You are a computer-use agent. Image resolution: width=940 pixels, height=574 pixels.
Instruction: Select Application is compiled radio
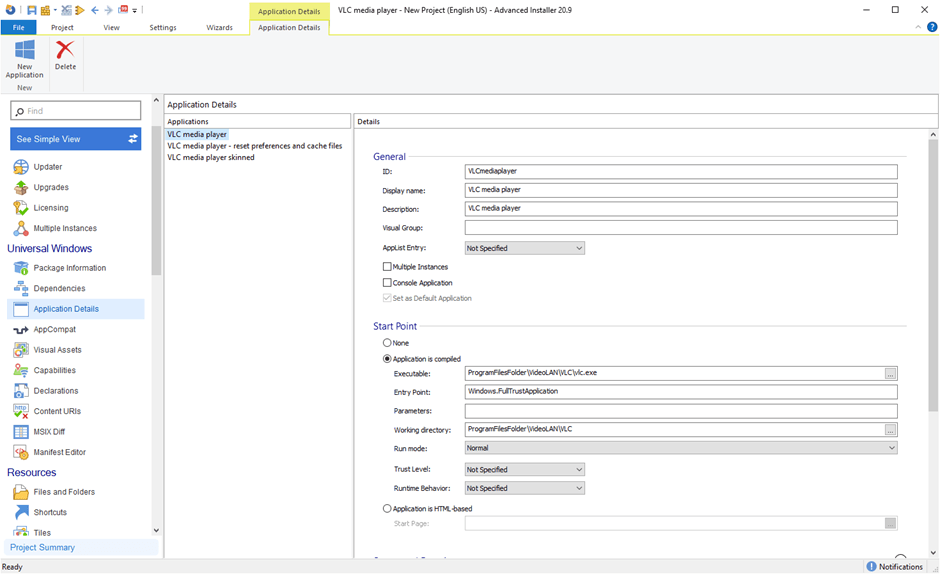pos(387,359)
